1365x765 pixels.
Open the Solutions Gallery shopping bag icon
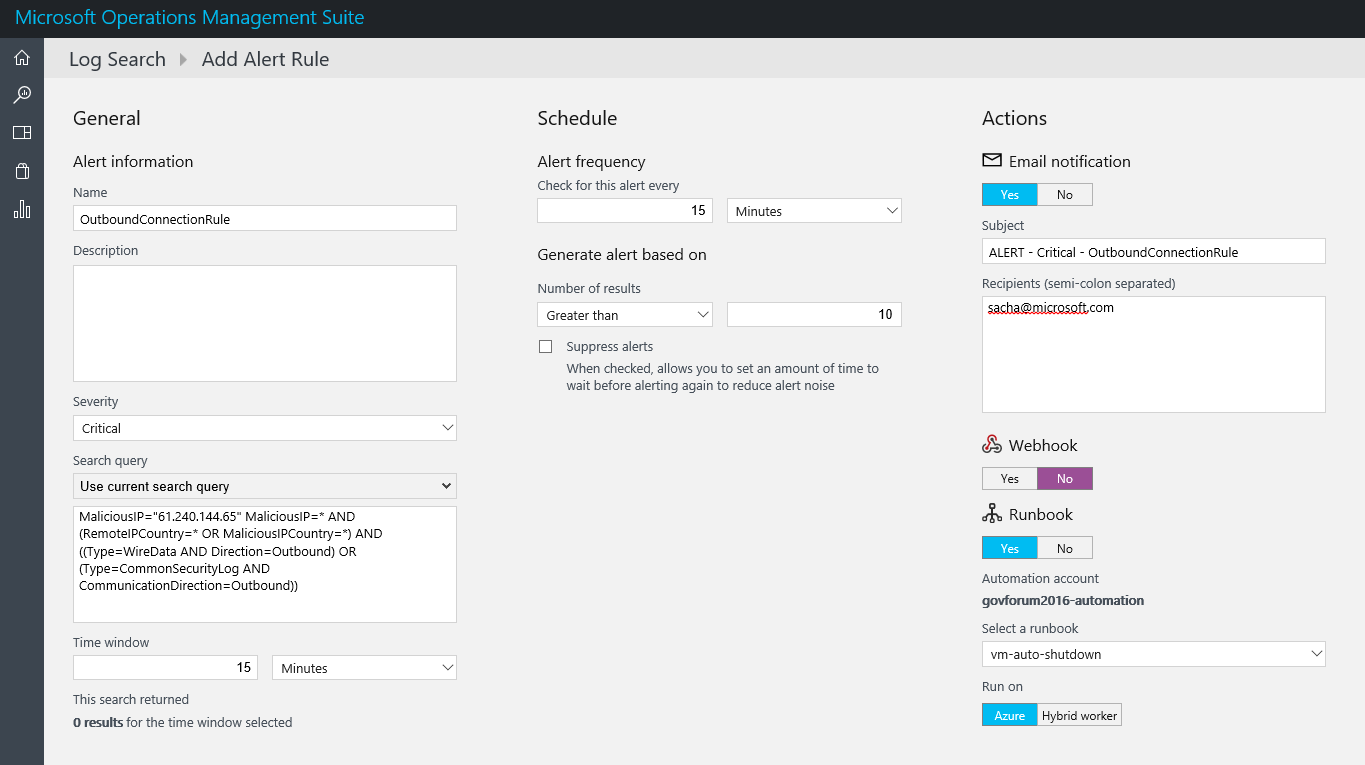click(x=21, y=170)
